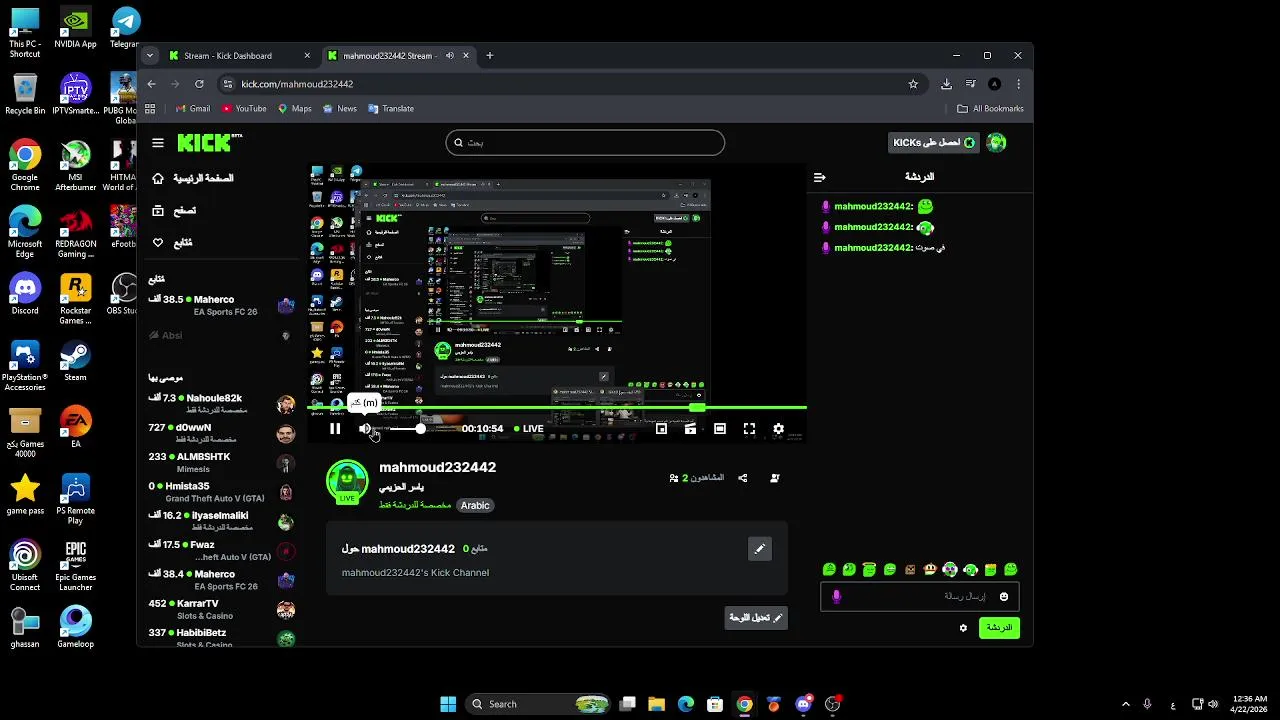
Task: Click the chat message input field
Action: tap(919, 596)
